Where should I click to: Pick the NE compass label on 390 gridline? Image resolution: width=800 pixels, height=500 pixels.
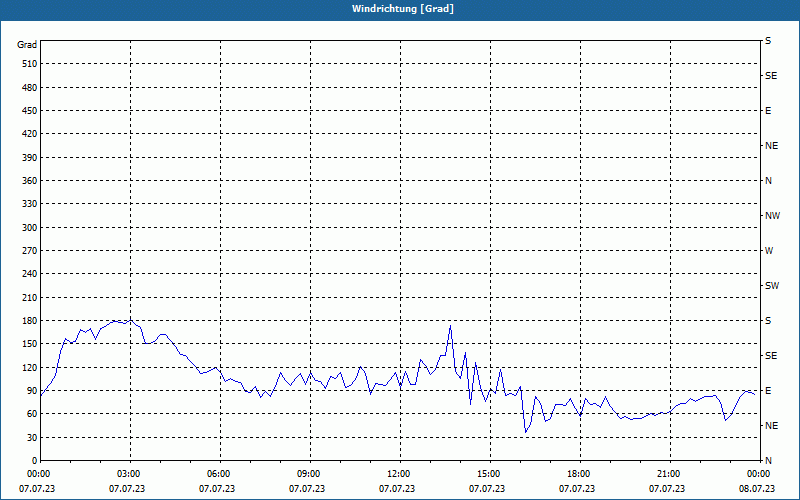pyautogui.click(x=772, y=146)
